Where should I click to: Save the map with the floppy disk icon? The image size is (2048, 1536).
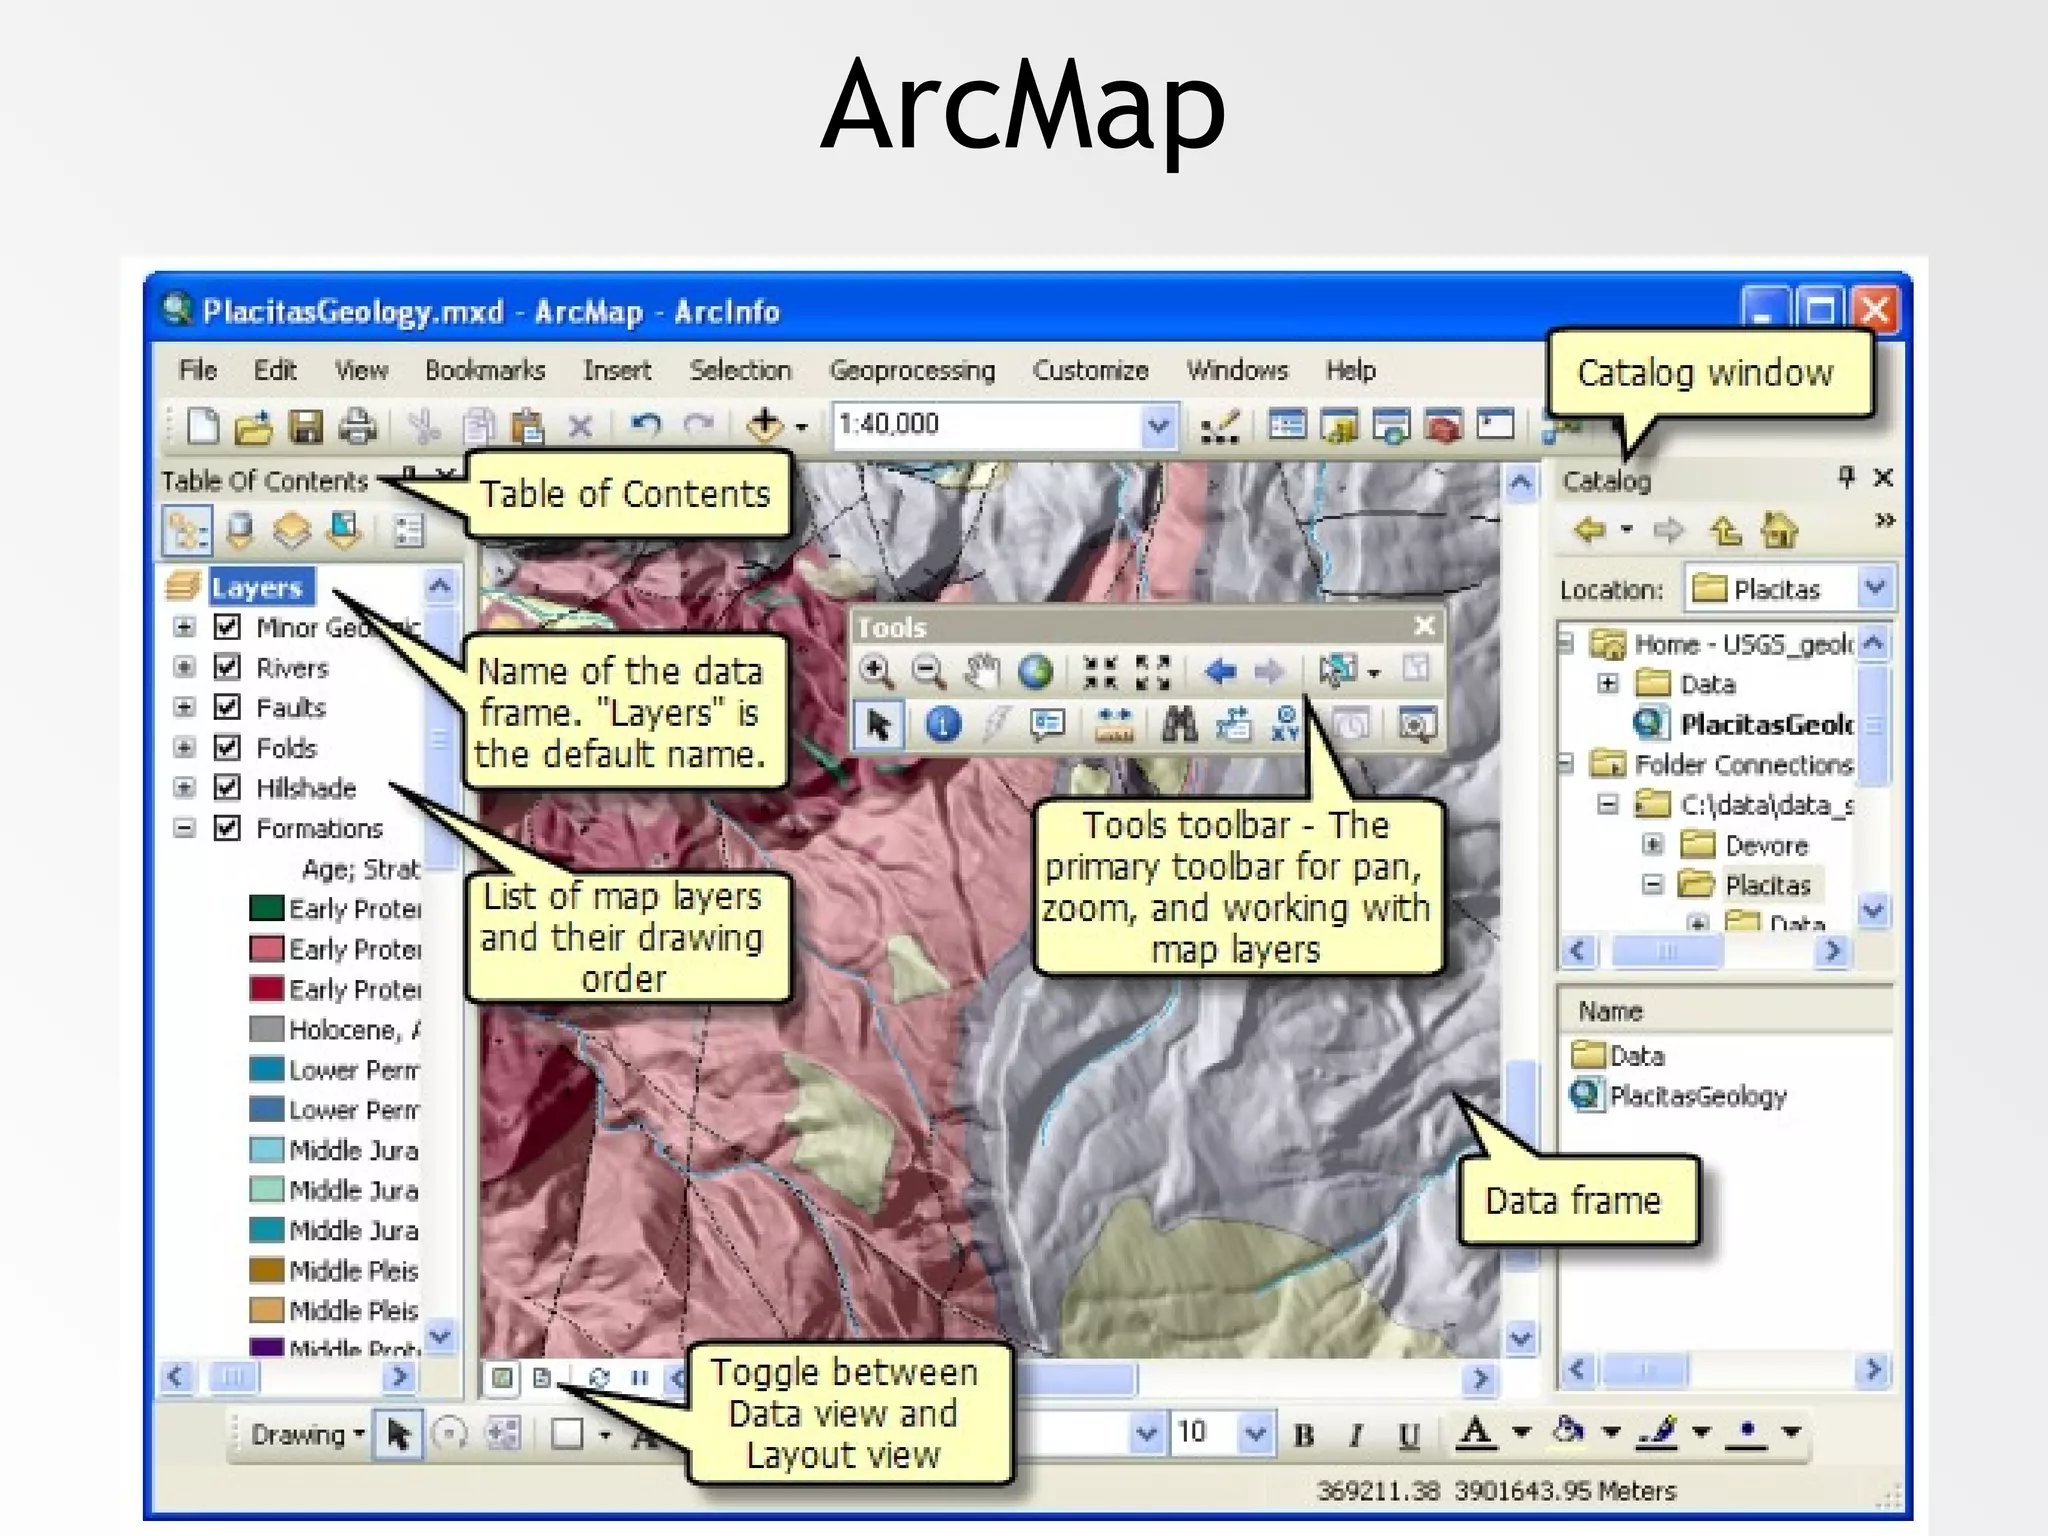tap(306, 427)
